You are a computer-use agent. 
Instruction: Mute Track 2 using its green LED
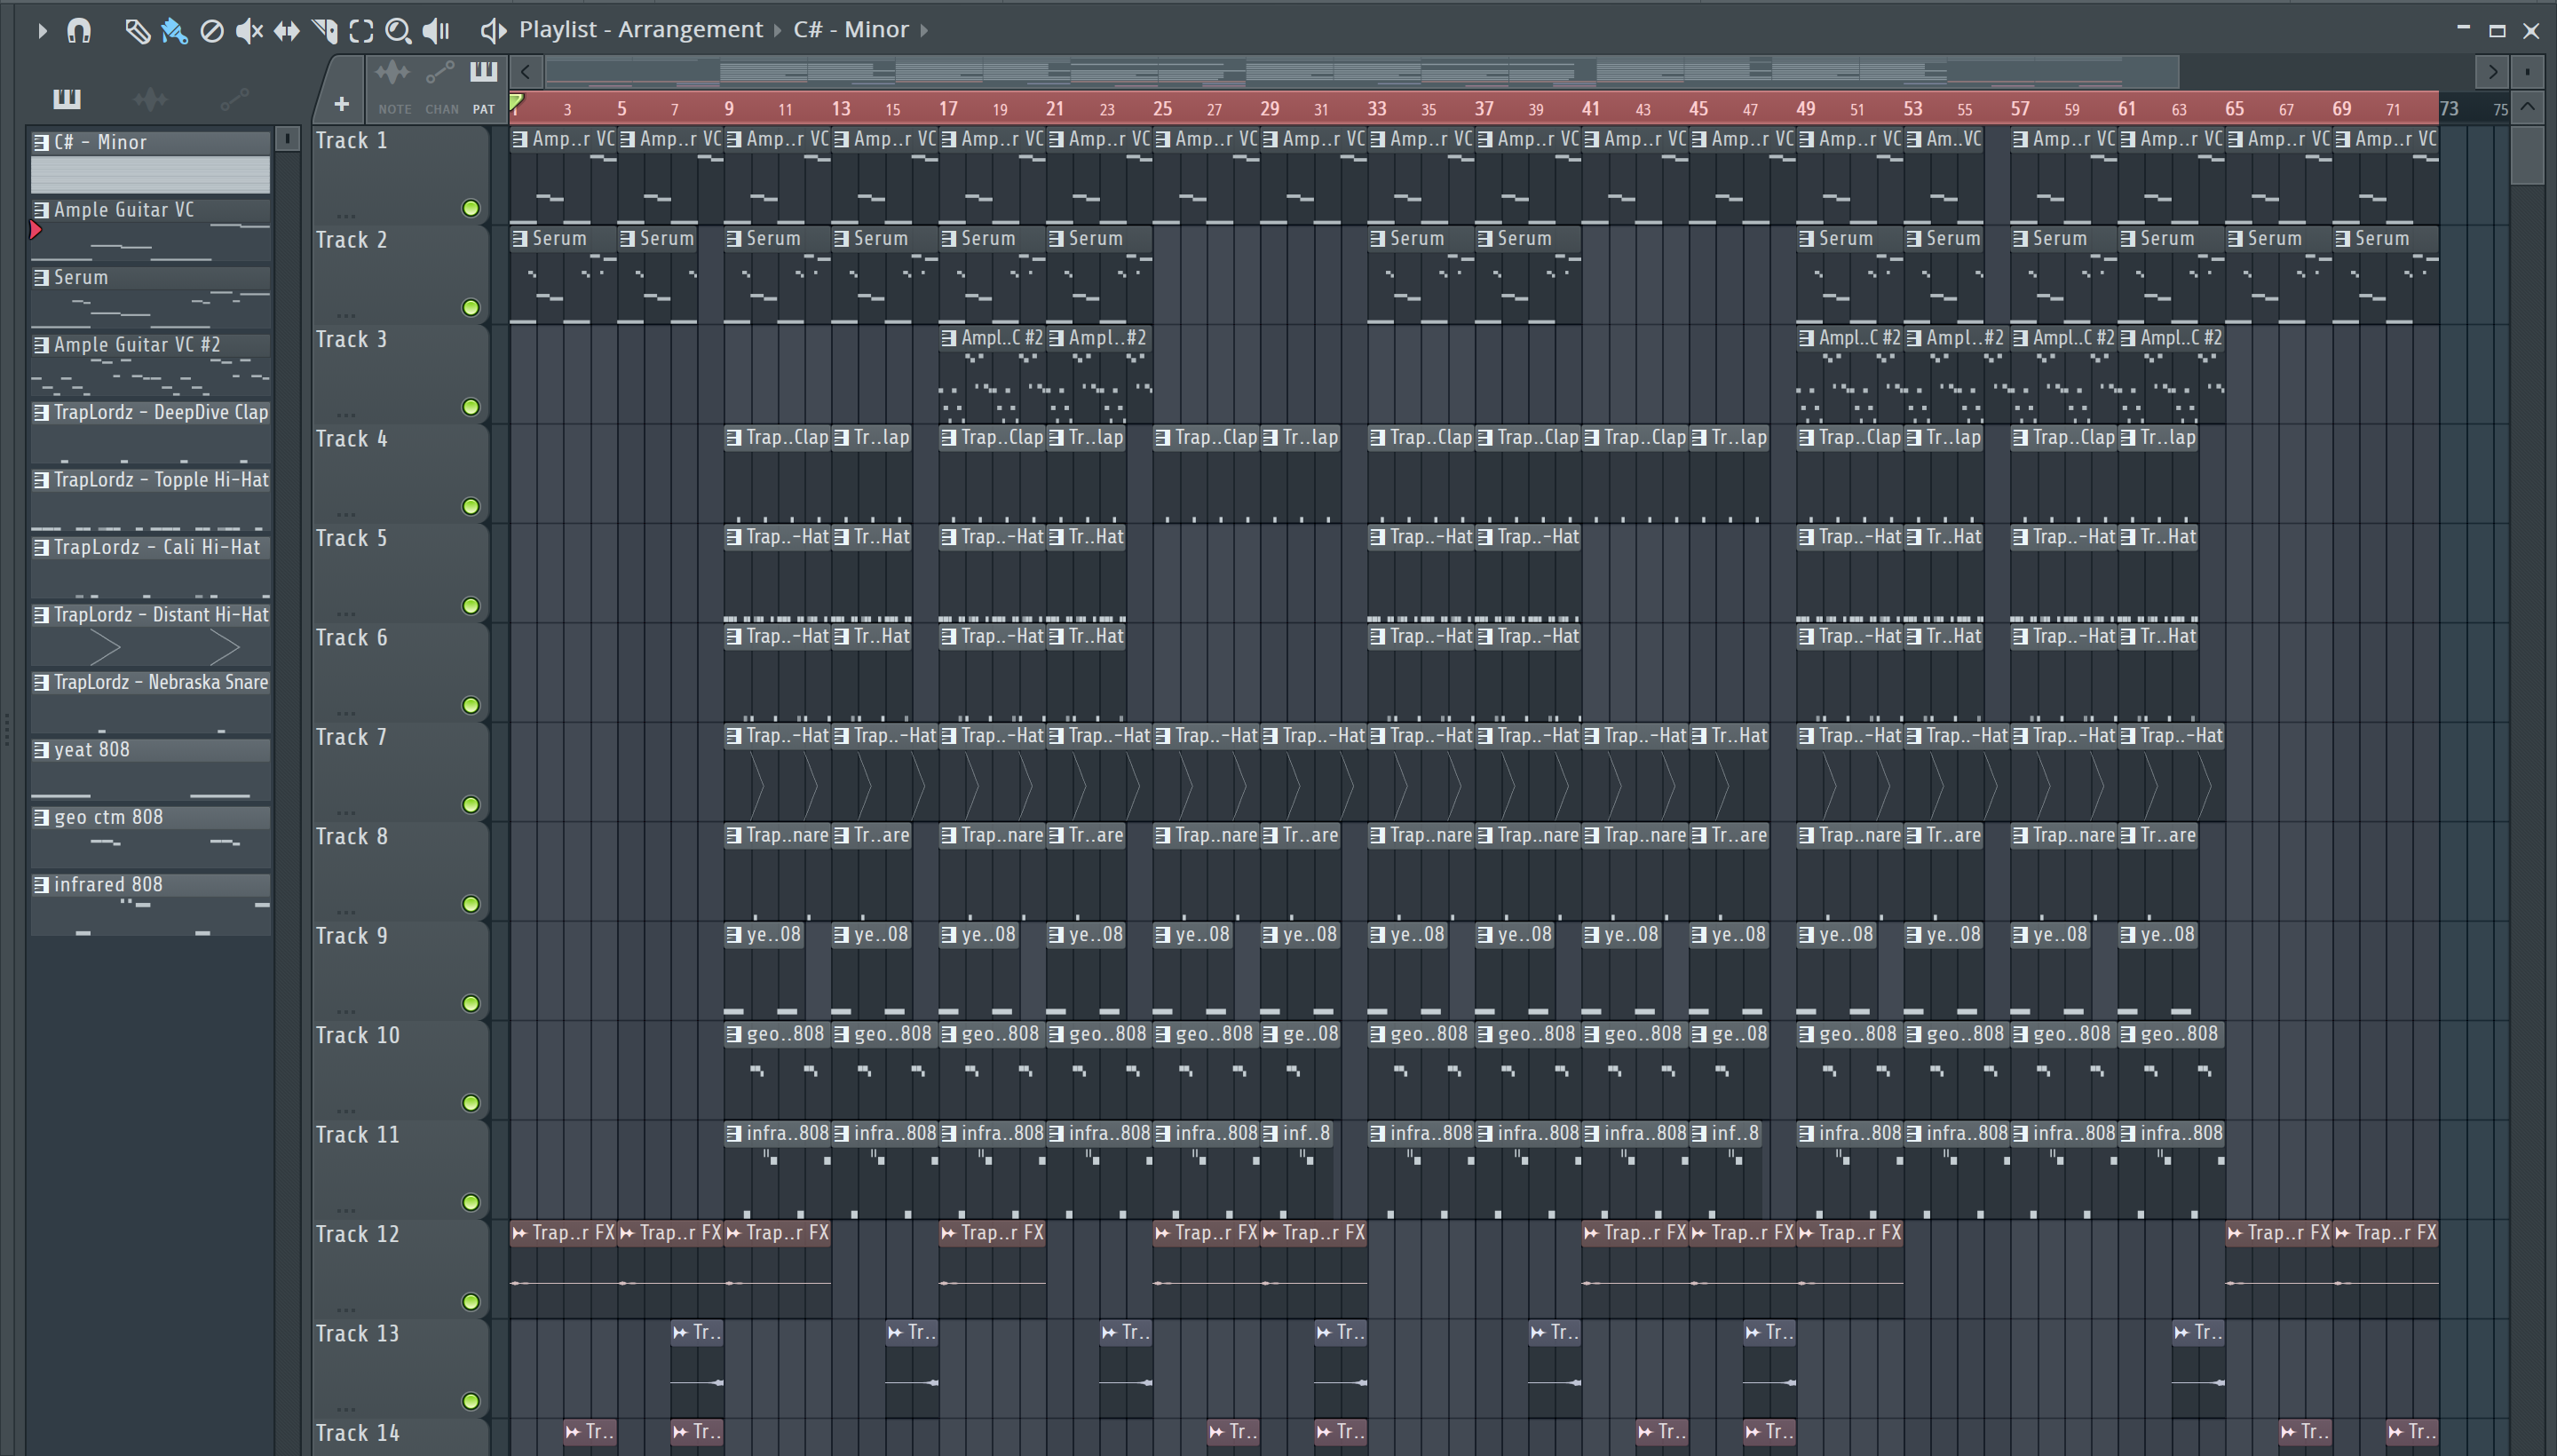point(470,307)
